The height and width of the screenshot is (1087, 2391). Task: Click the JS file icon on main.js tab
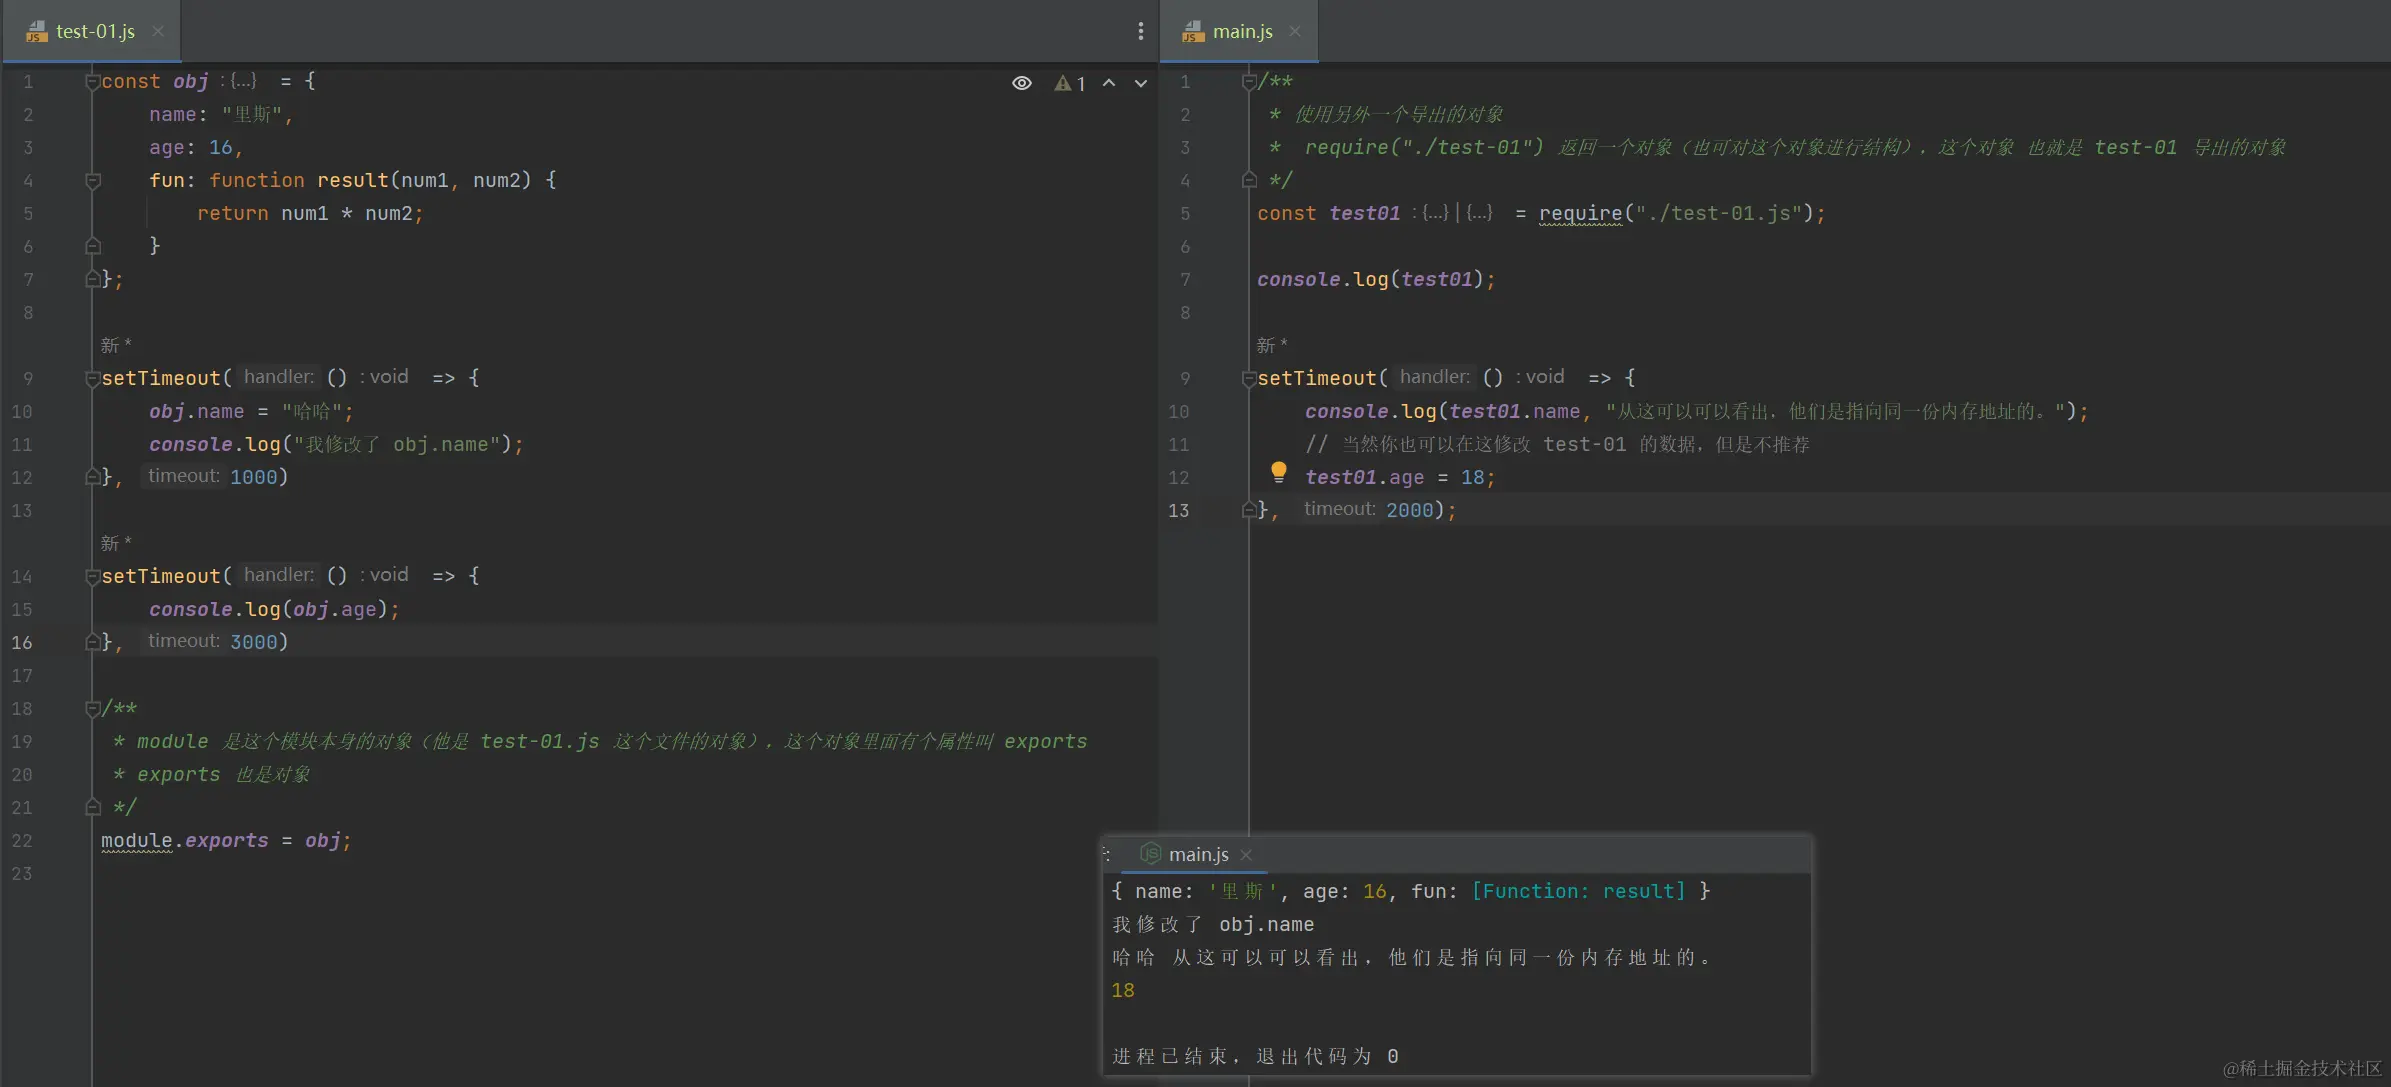click(1193, 32)
